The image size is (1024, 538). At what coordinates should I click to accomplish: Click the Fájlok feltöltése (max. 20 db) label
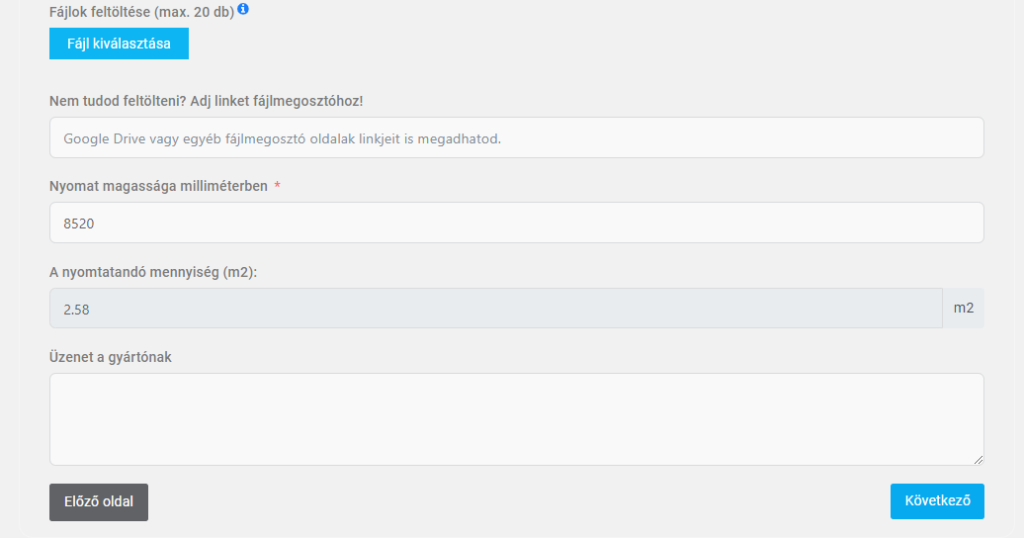coord(141,12)
